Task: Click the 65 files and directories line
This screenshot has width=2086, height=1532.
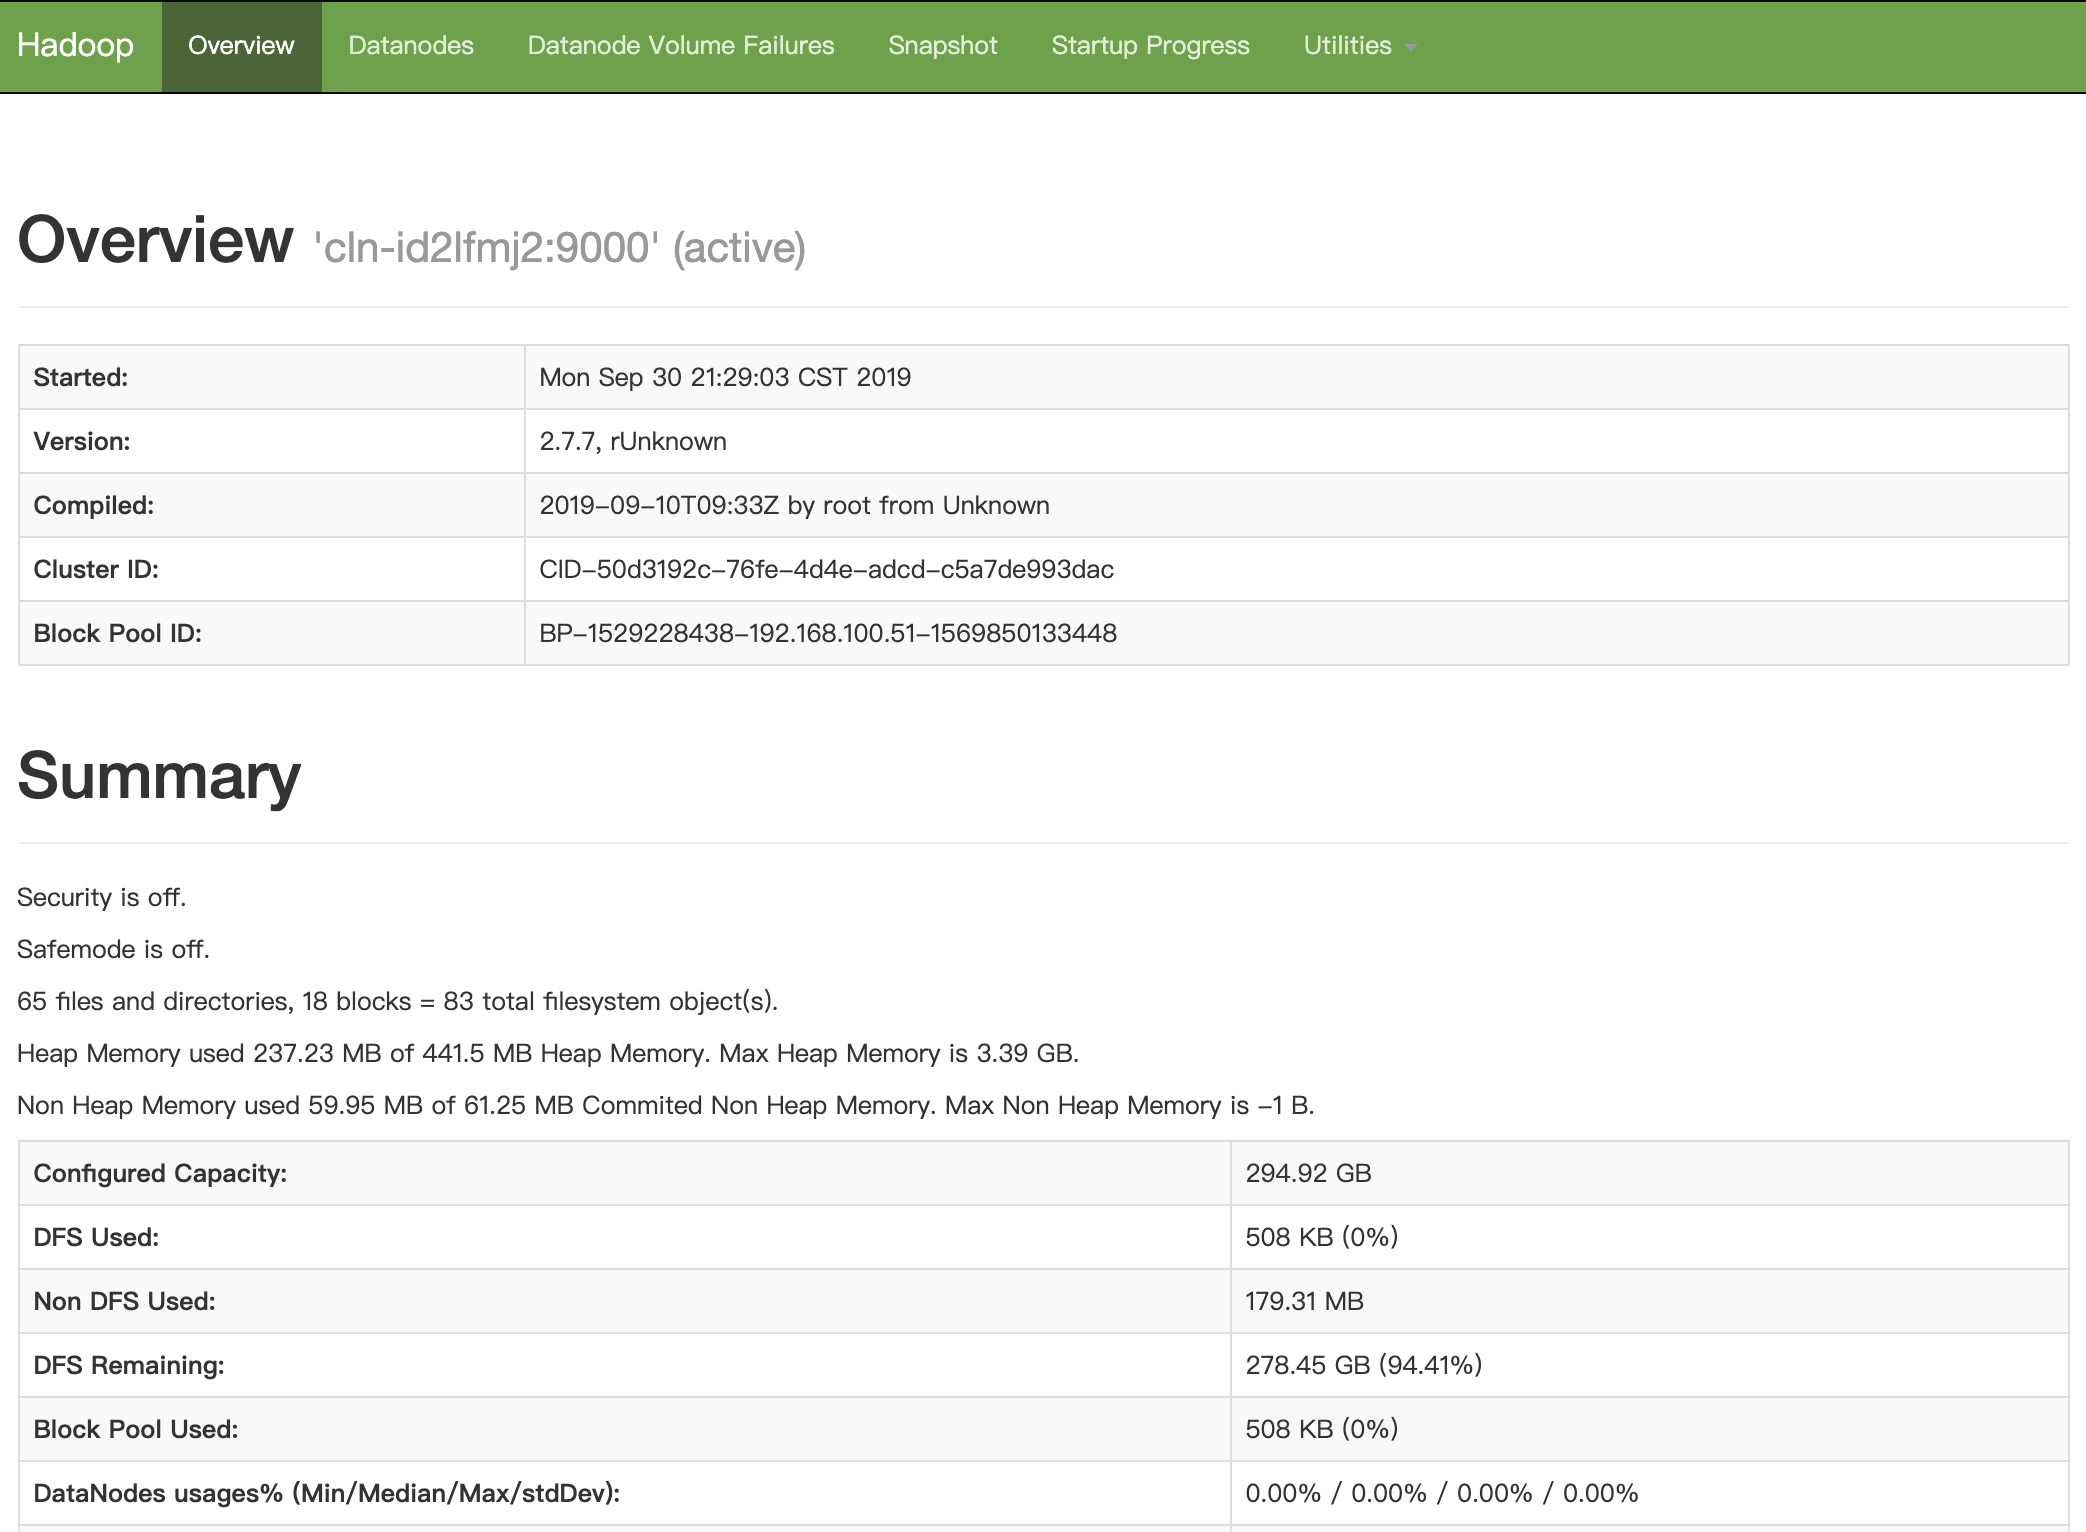Action: (397, 1001)
